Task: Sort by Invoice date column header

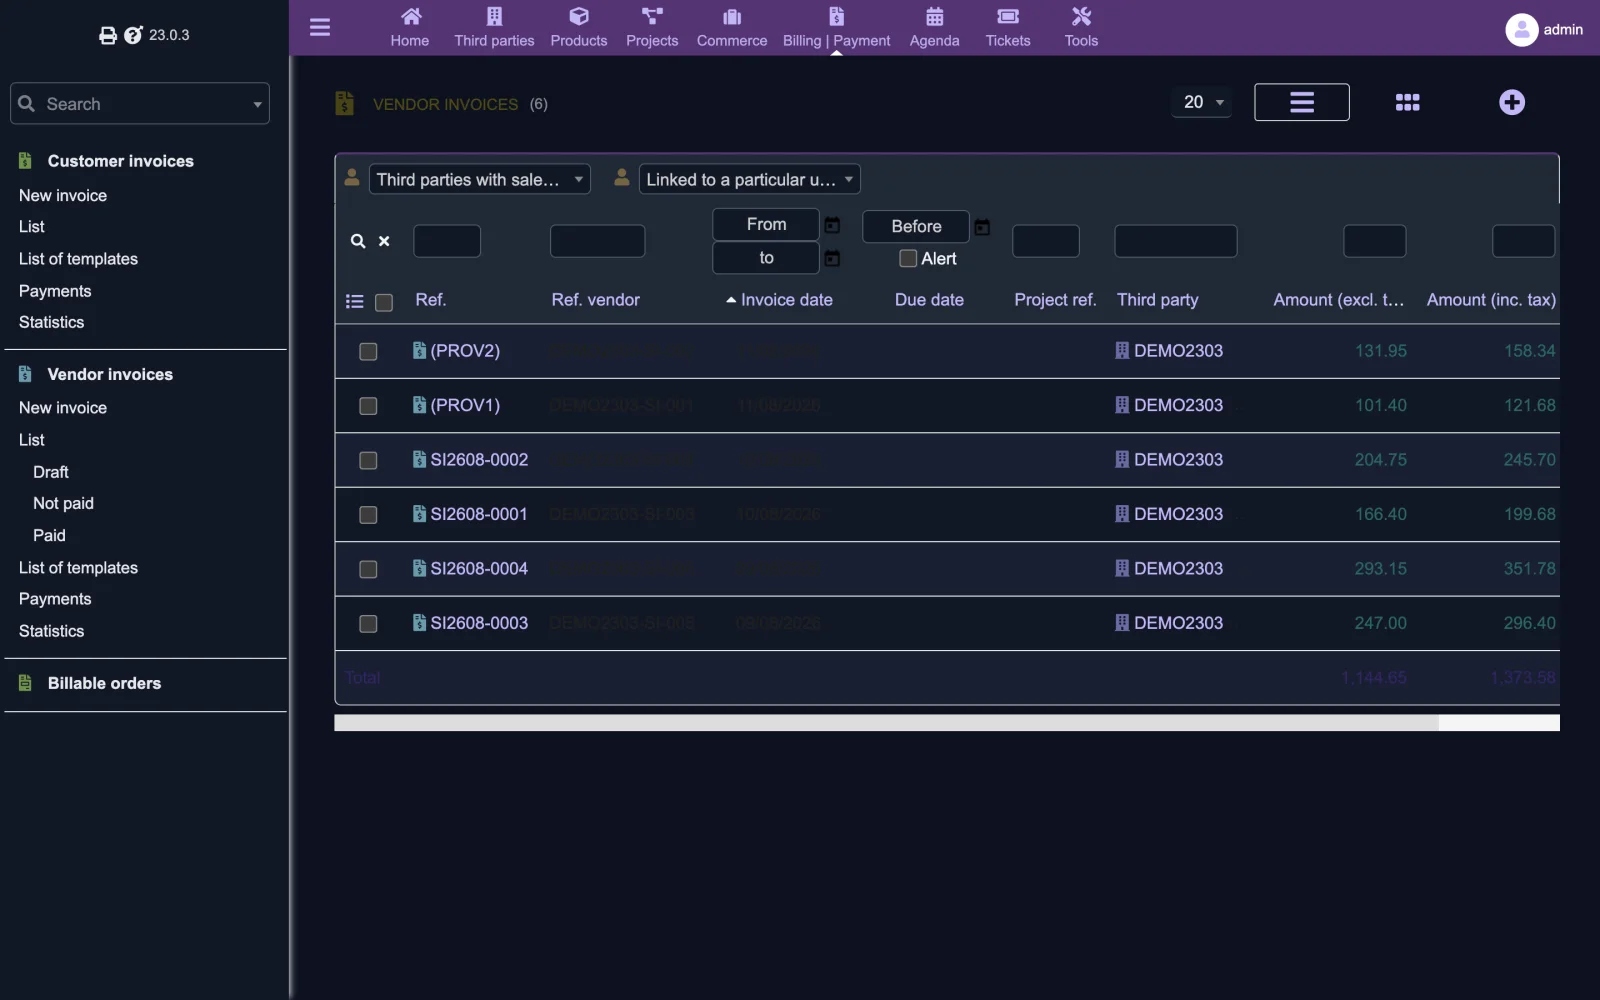Action: [786, 300]
